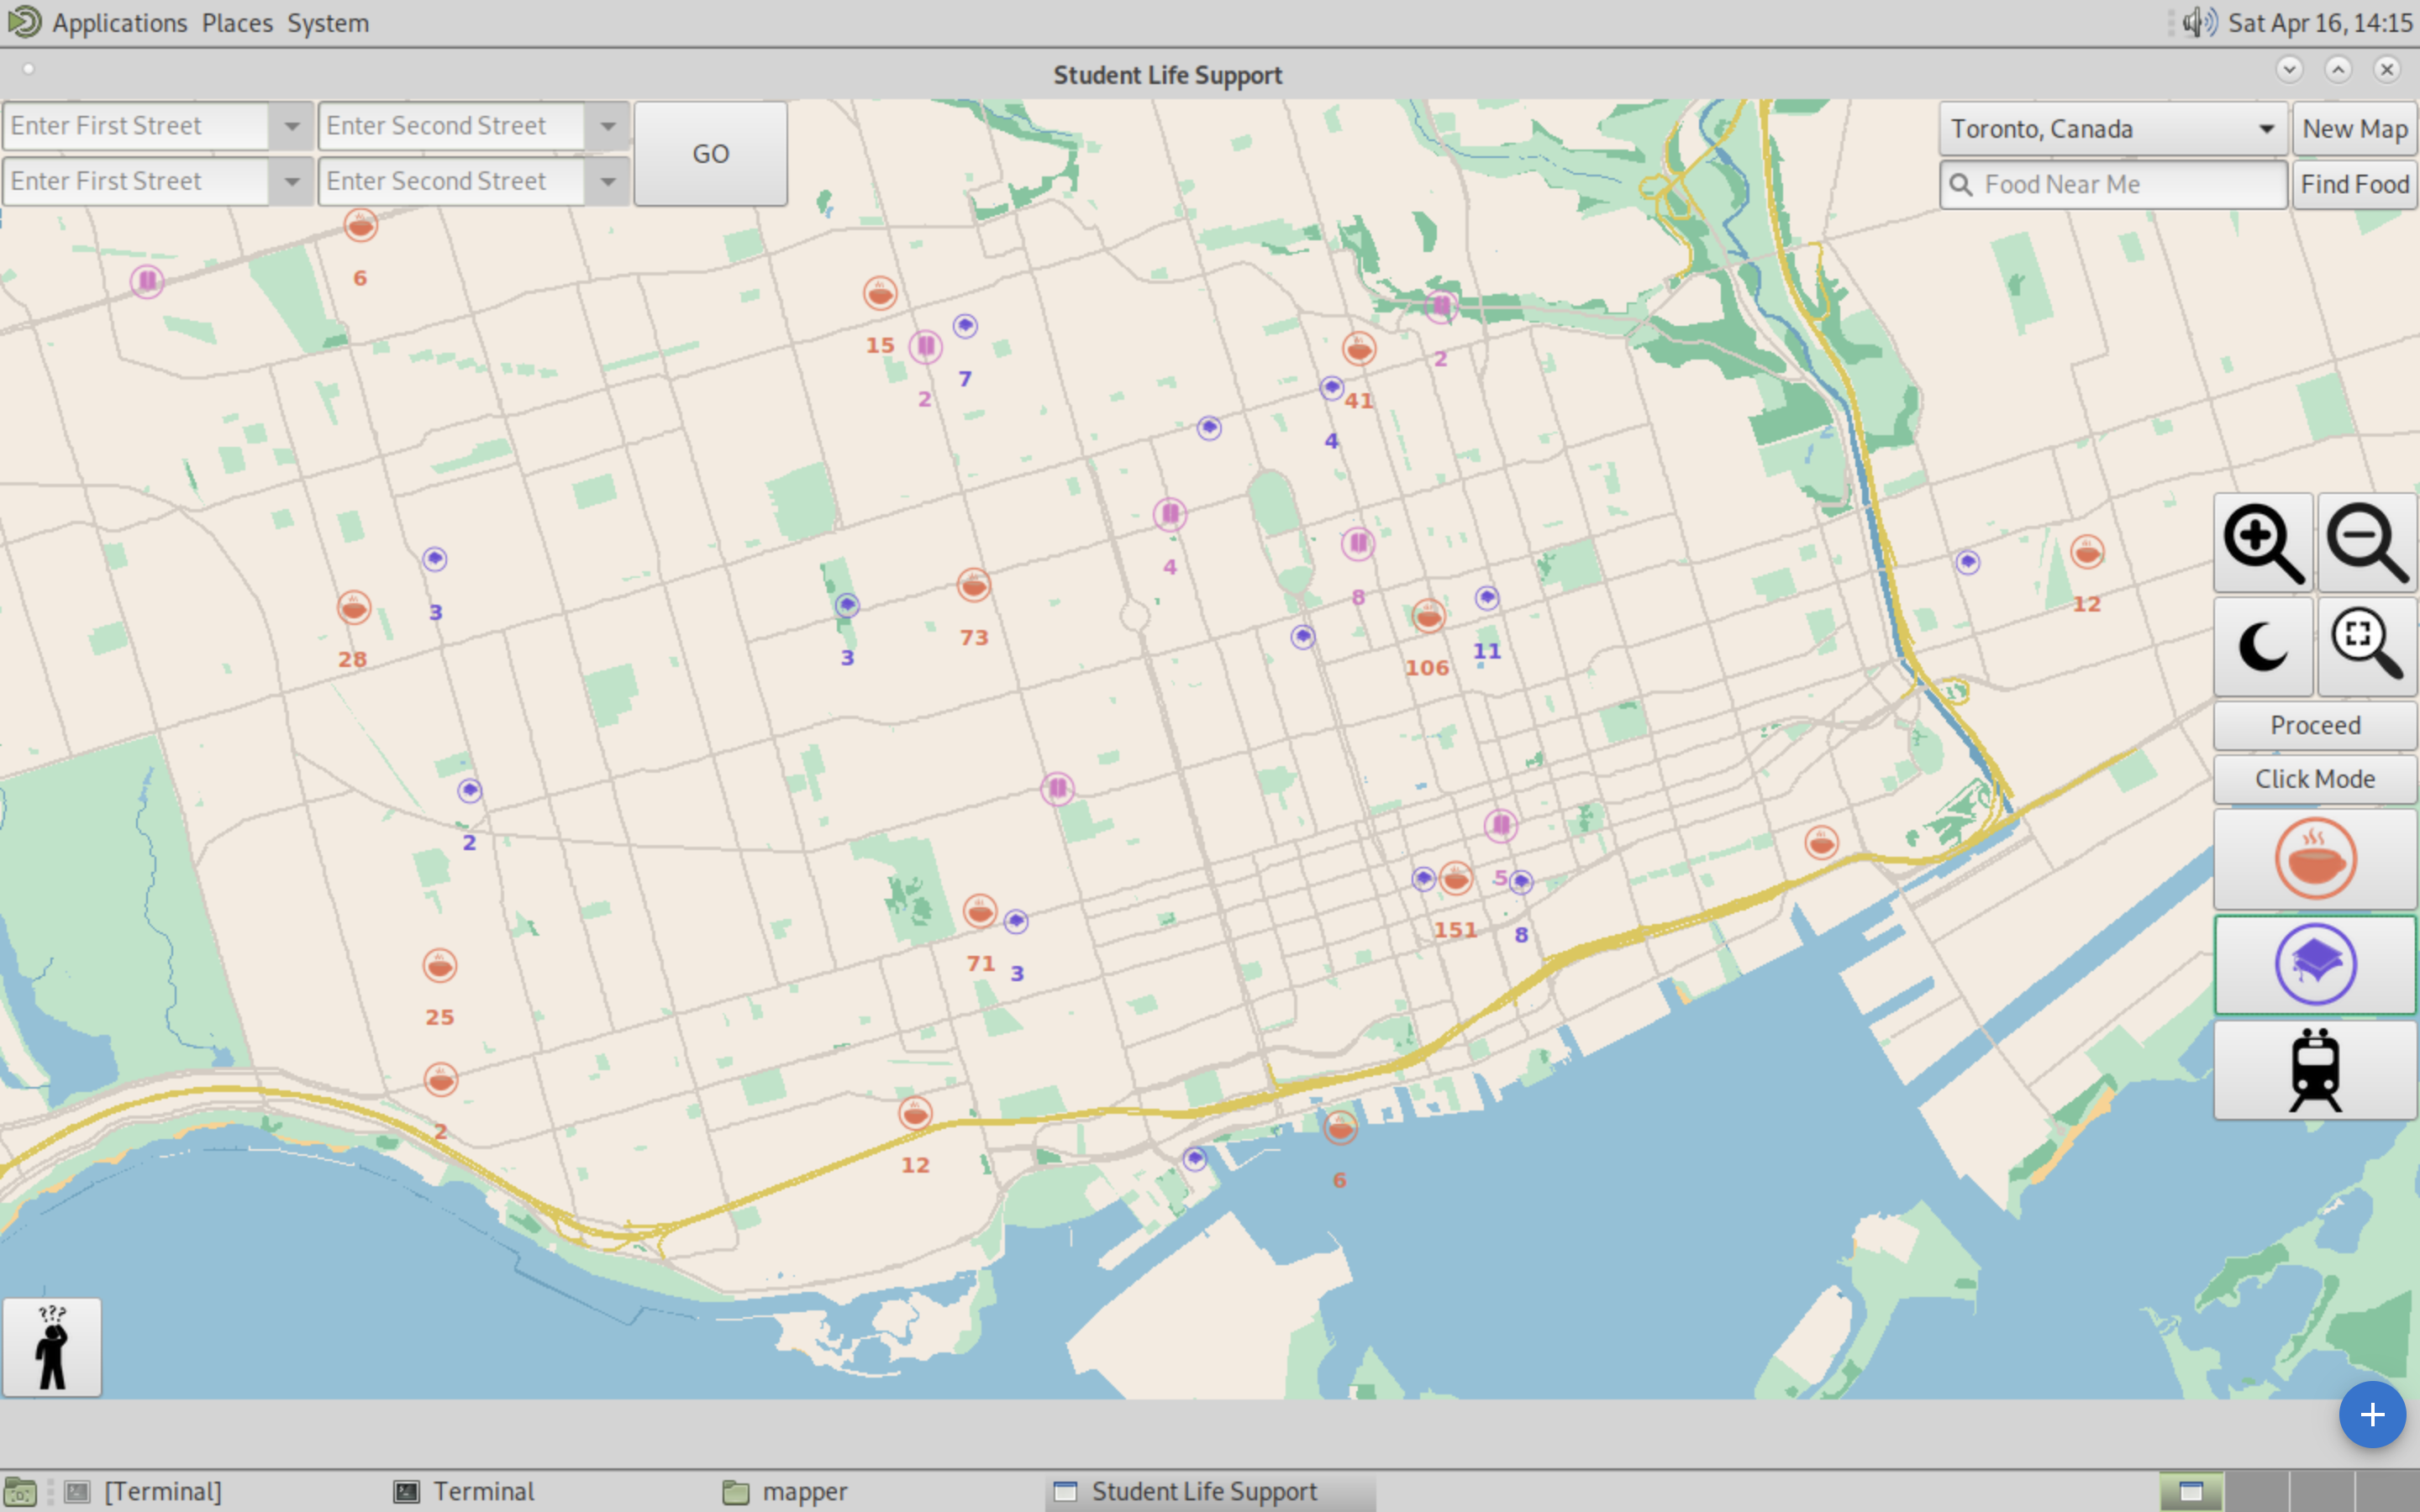Click the blue plus floating button

[2372, 1414]
